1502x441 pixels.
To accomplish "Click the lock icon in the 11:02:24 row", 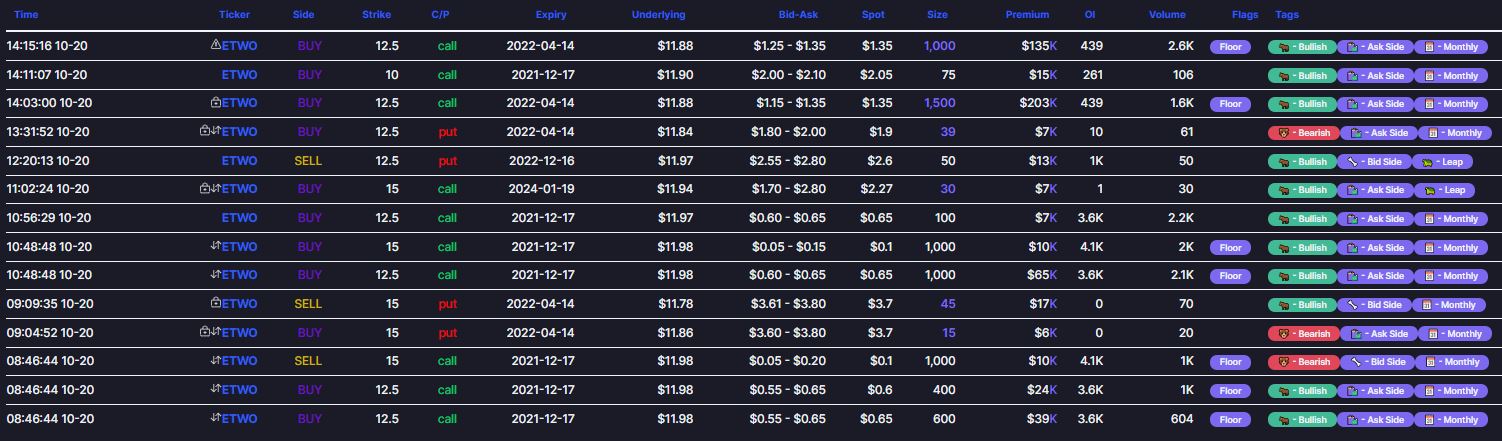I will pos(205,189).
